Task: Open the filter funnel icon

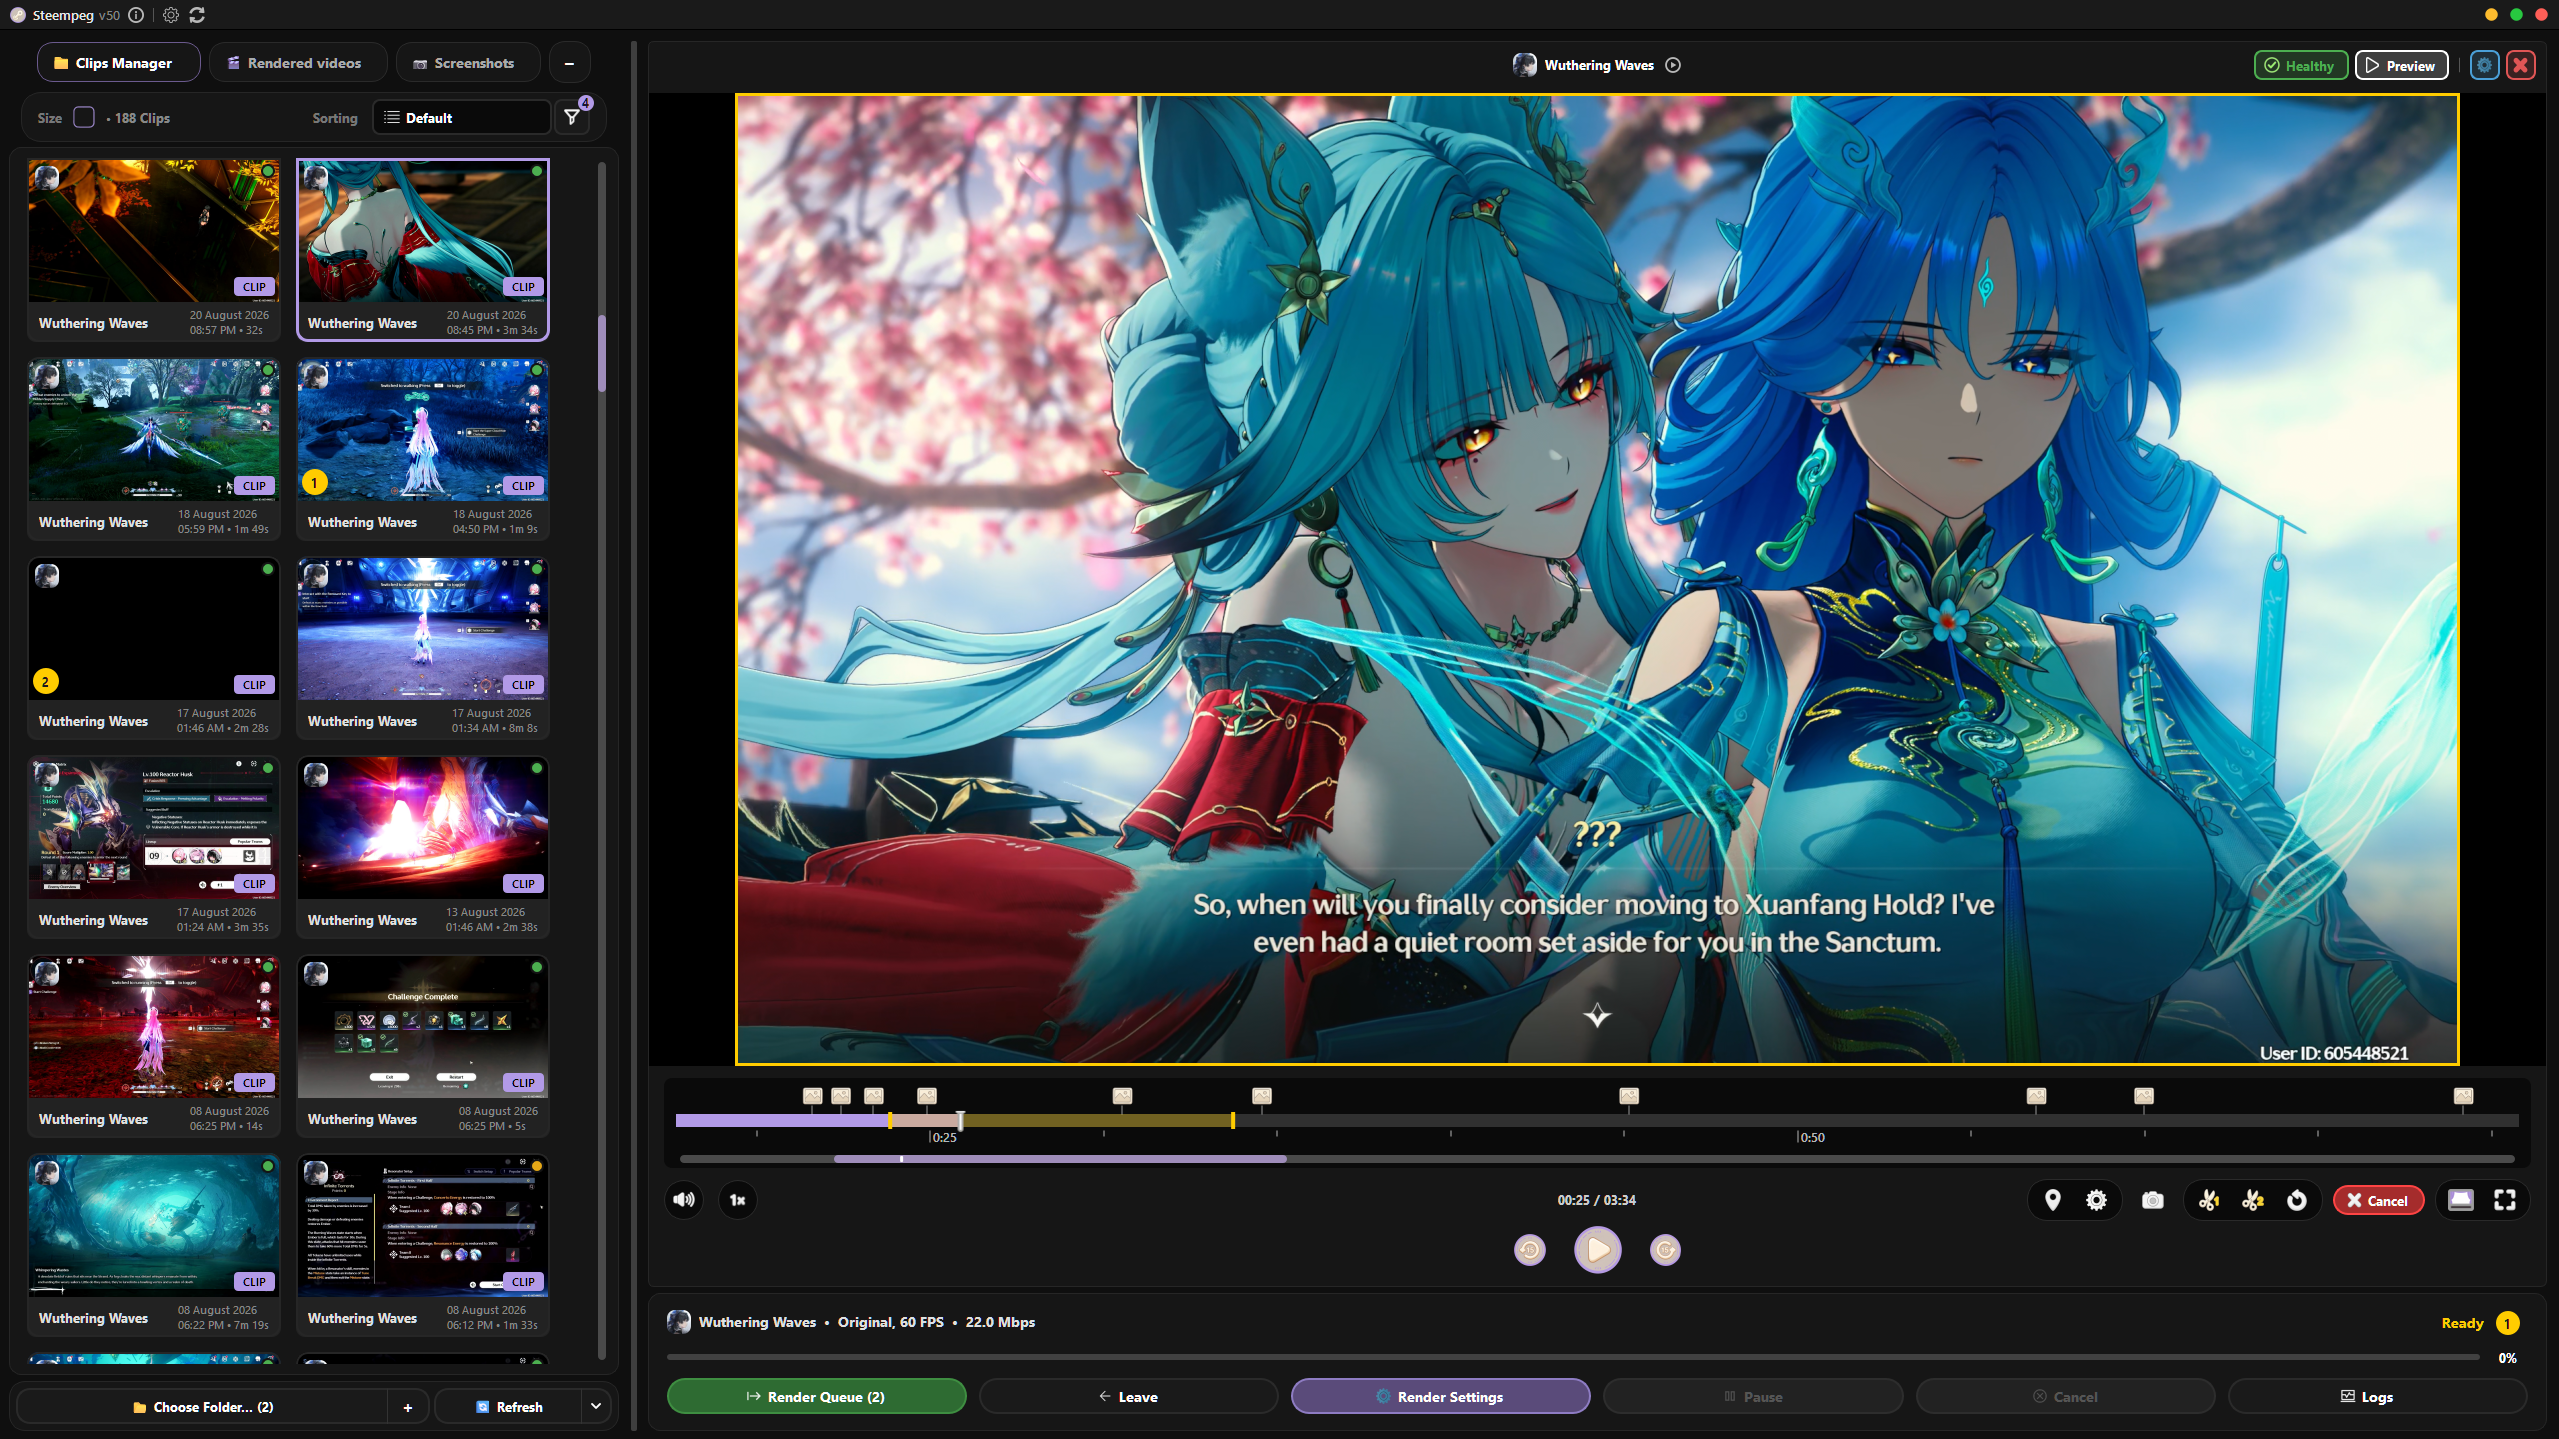Action: 572,117
